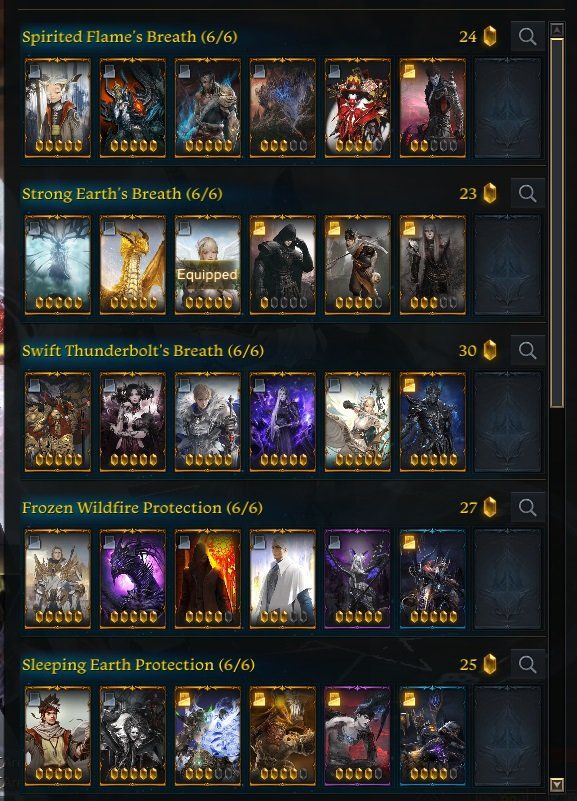Click the scrollbar up arrow
The width and height of the screenshot is (577, 801).
557,30
